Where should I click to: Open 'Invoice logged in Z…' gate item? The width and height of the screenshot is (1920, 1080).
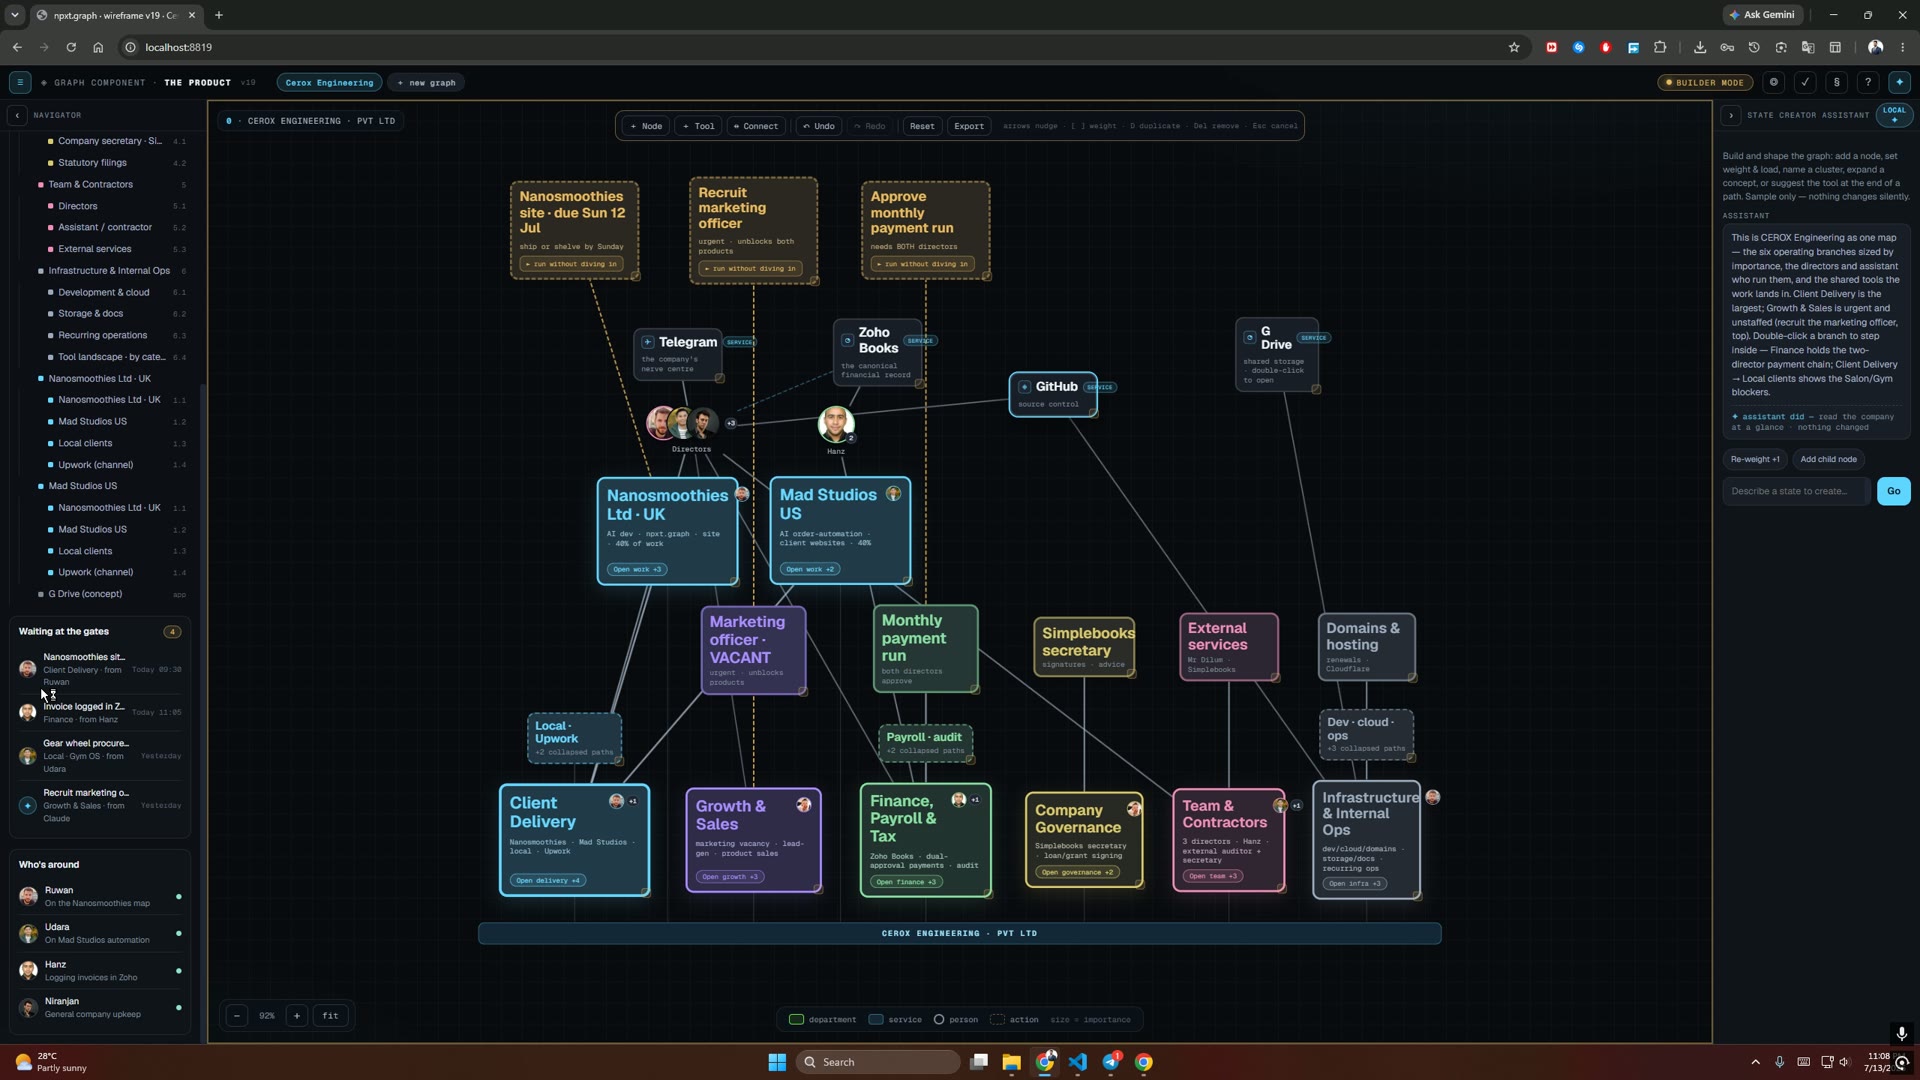pyautogui.click(x=100, y=712)
